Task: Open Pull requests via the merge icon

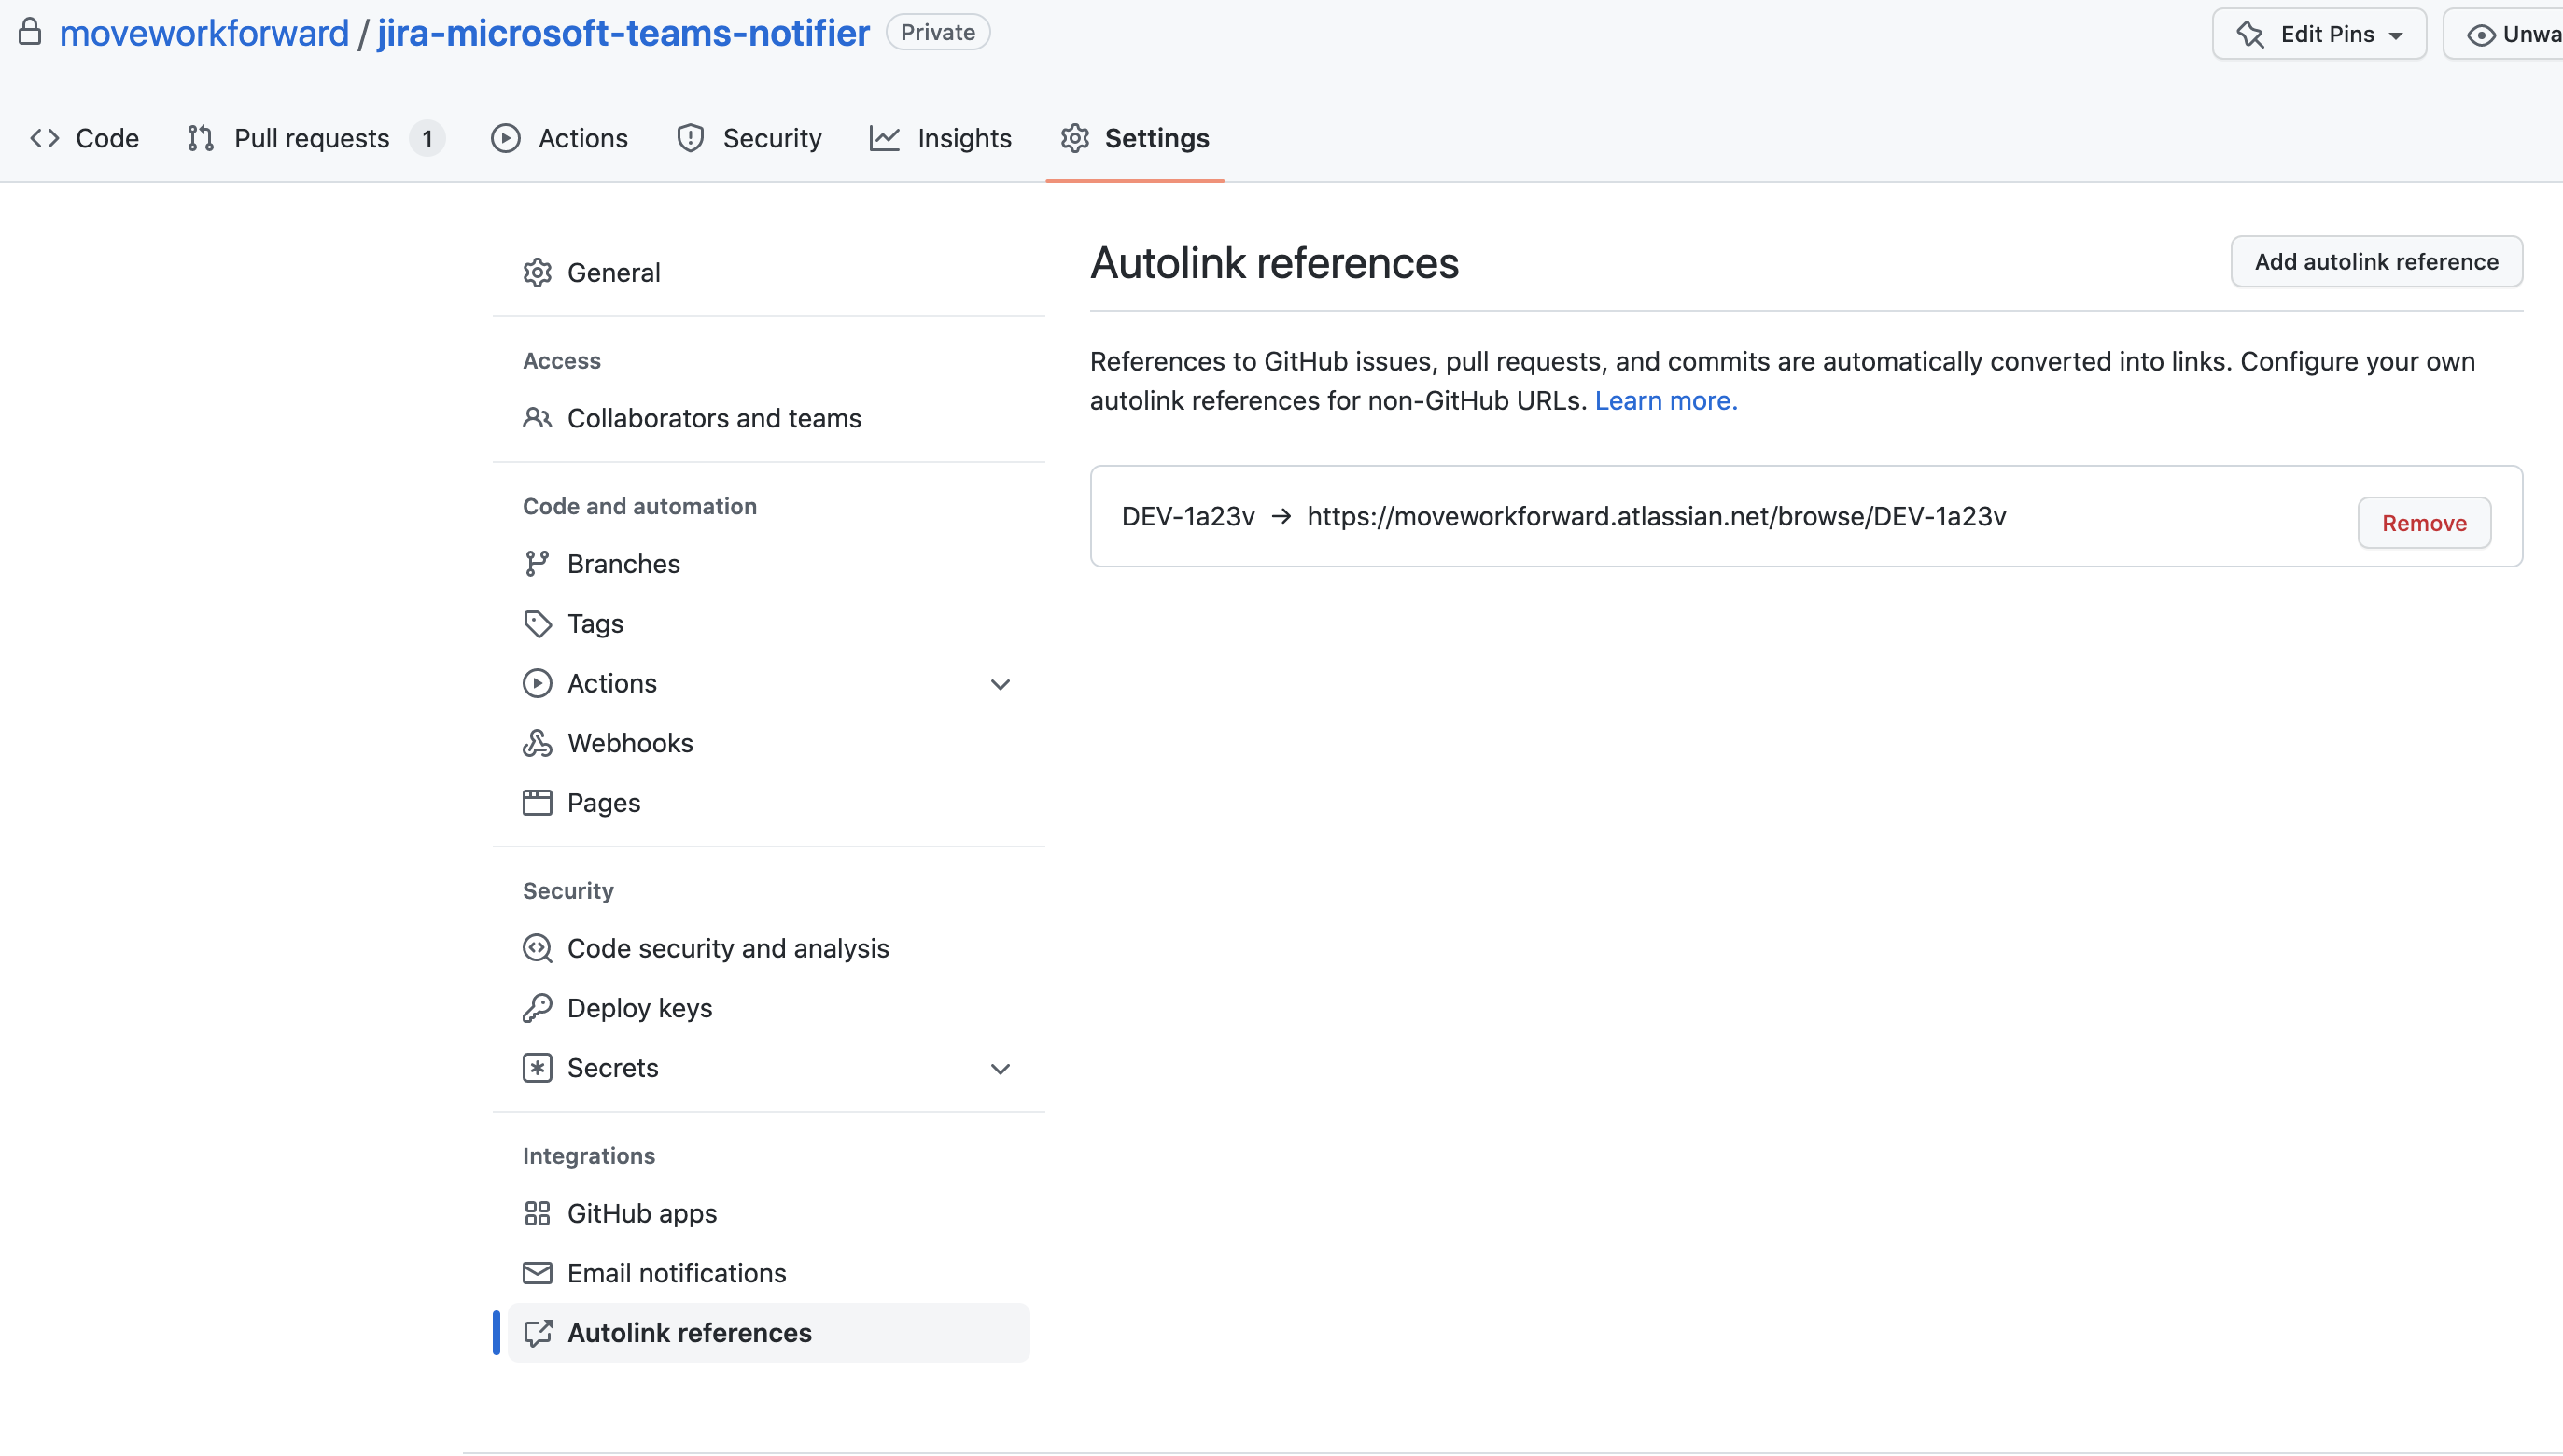Action: (200, 138)
